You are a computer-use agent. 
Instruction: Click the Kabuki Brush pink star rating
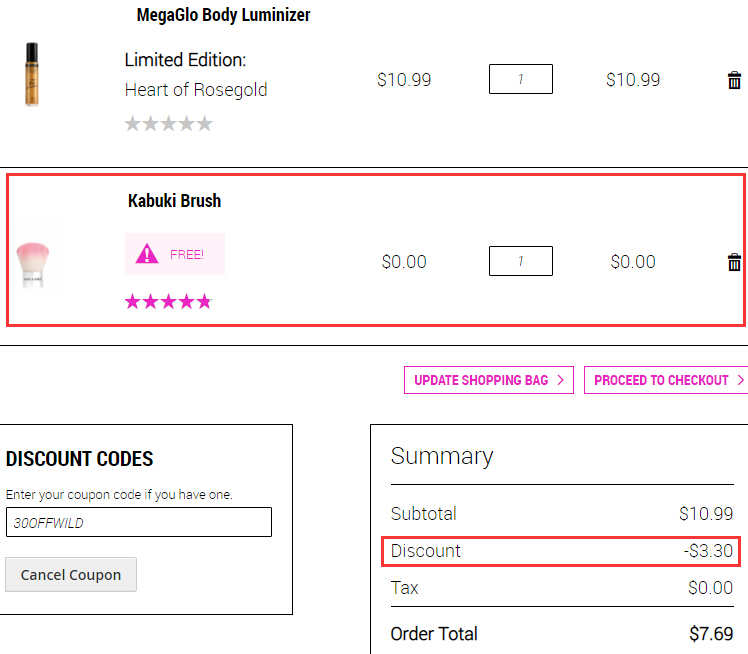(x=168, y=301)
